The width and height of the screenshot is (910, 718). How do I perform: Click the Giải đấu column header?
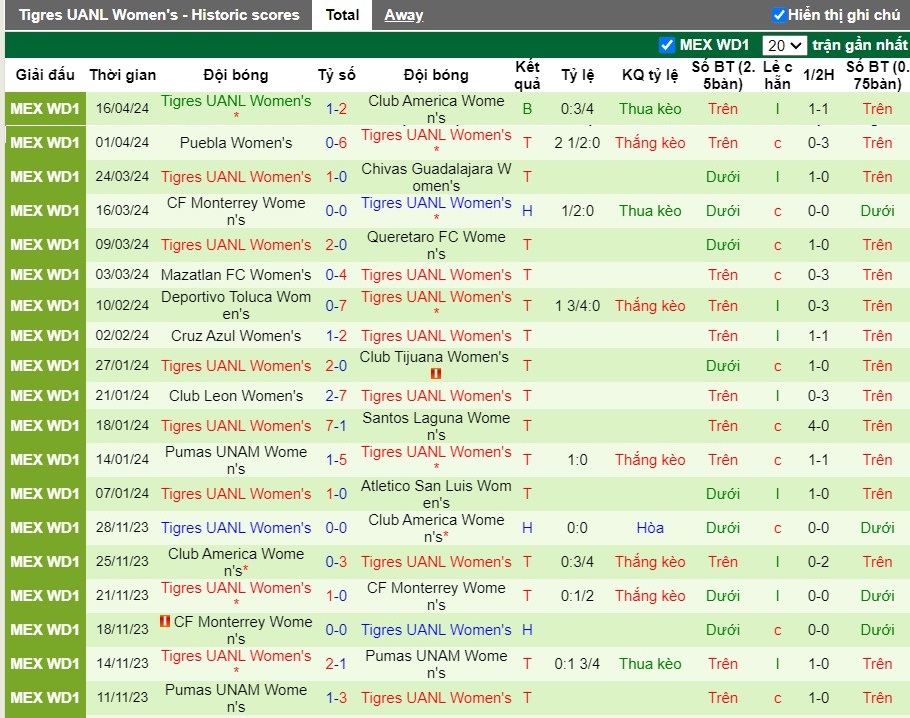click(45, 75)
